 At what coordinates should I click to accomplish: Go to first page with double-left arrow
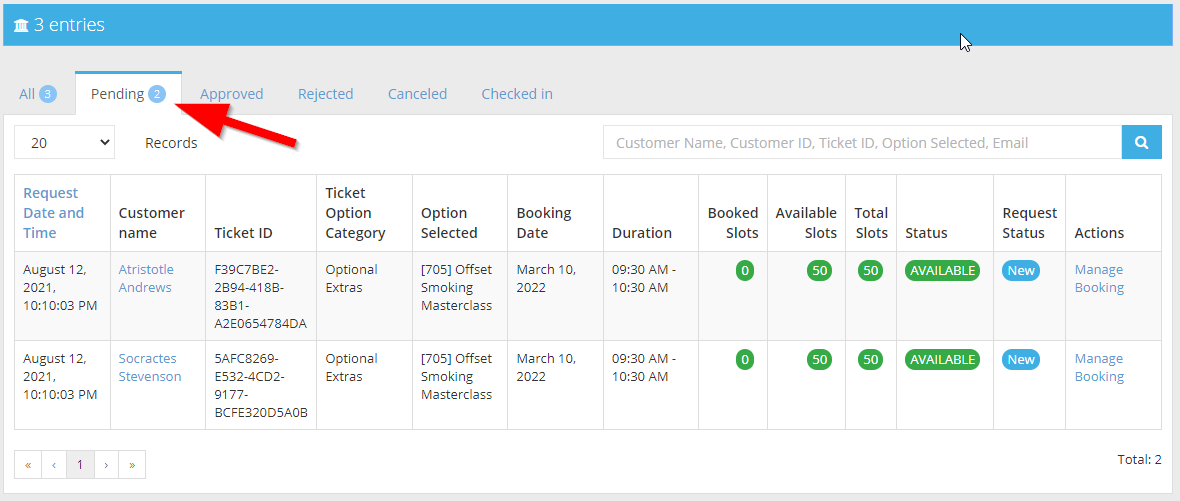[x=28, y=465]
